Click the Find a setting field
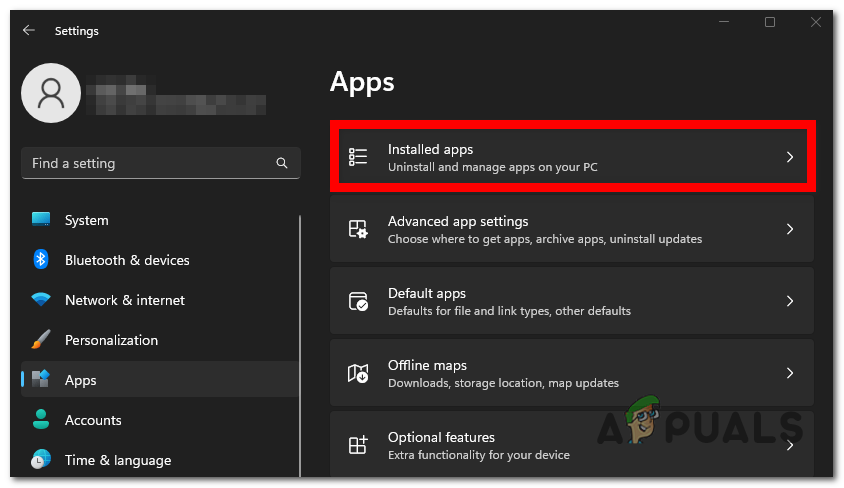Image resolution: width=844 pixels, height=488 pixels. [160, 163]
